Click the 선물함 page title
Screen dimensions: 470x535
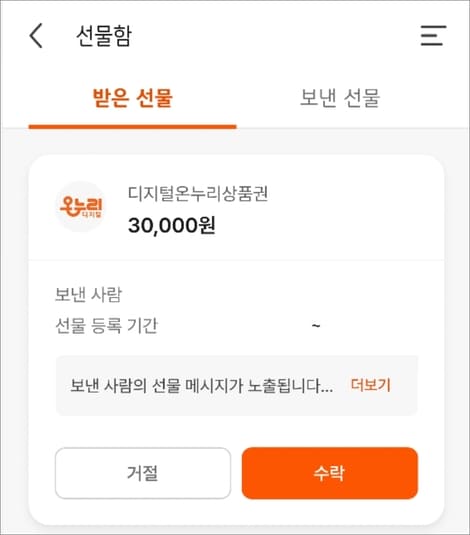click(x=104, y=36)
